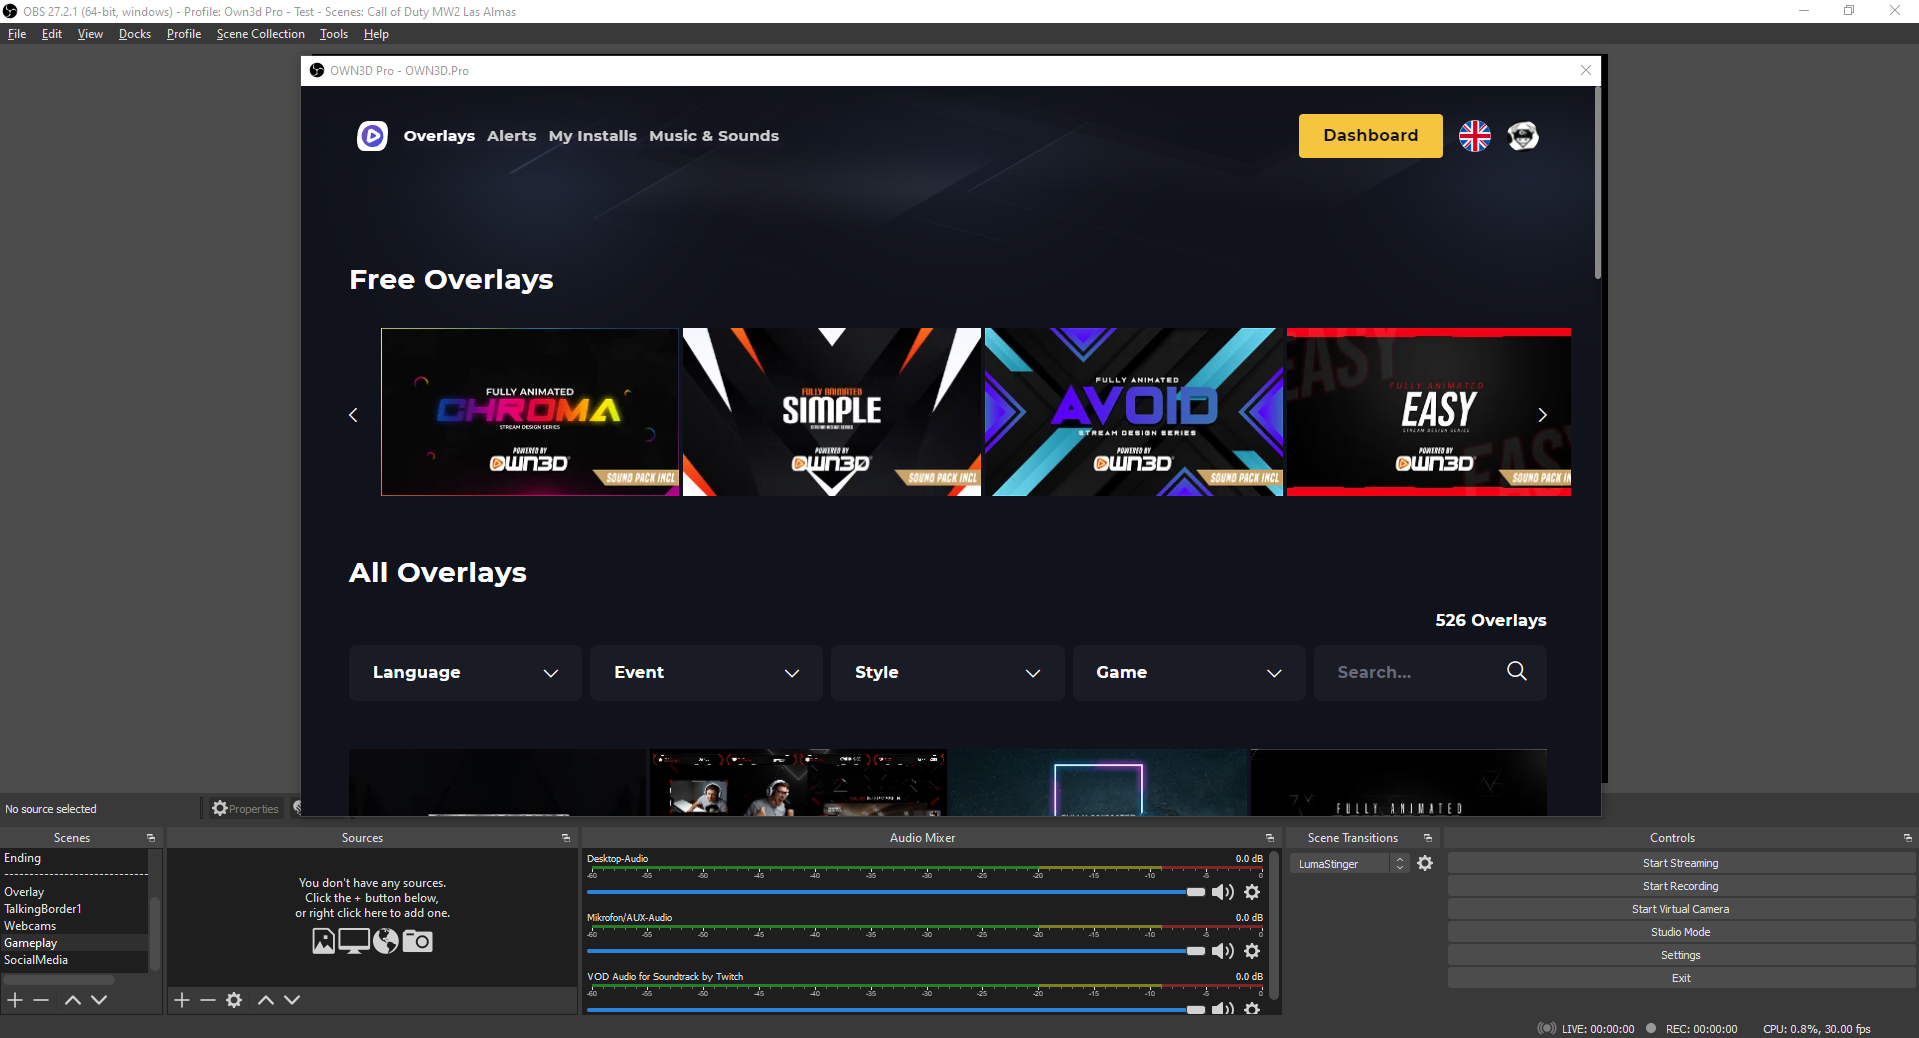Remove selected scene with minus icon
This screenshot has width=1919, height=1038.
(41, 1000)
